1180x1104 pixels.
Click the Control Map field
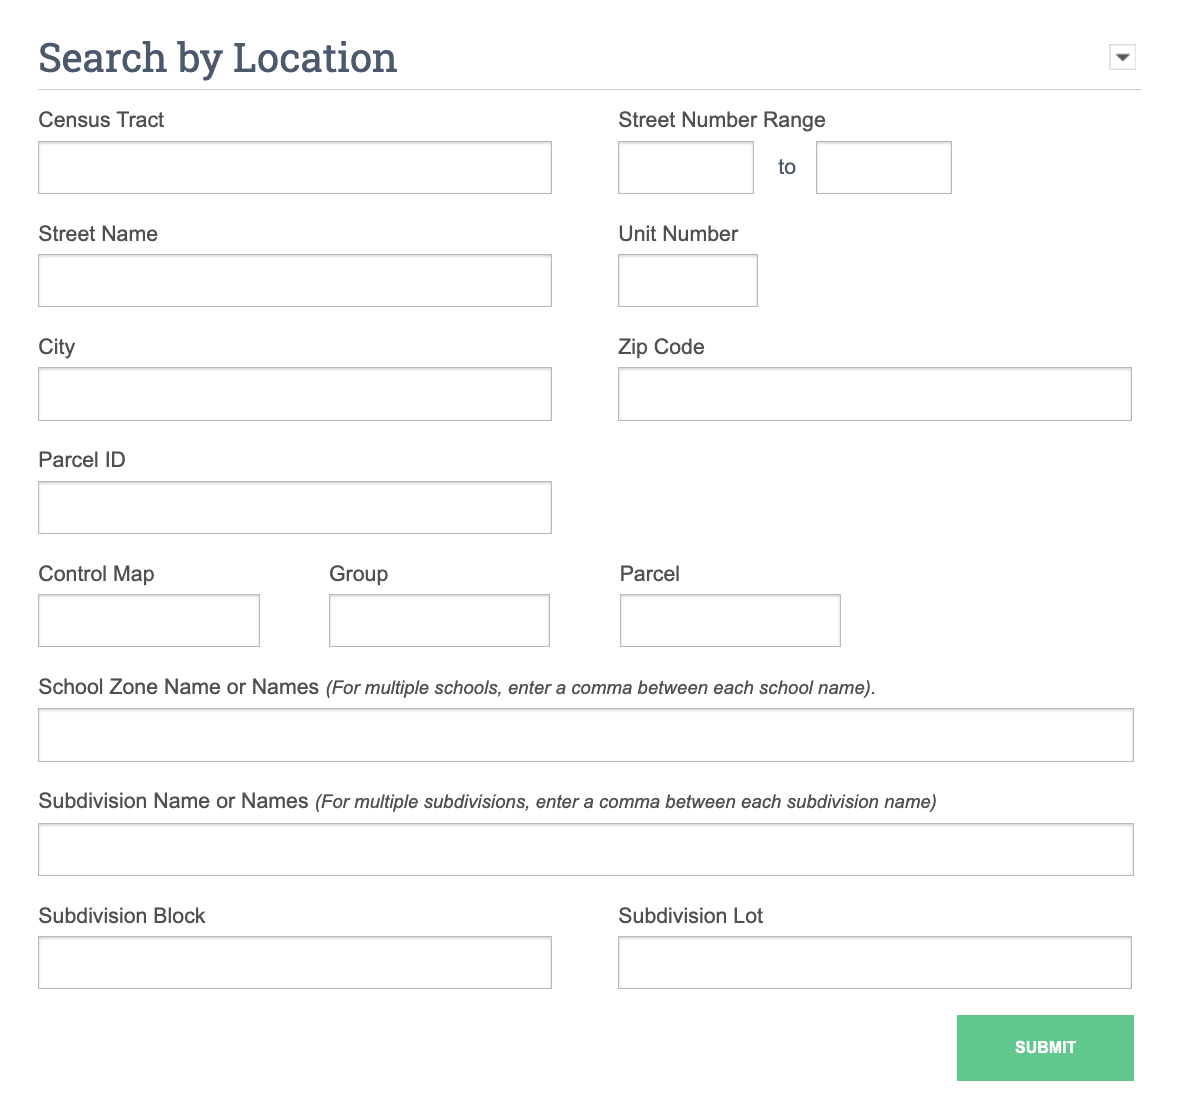point(148,620)
